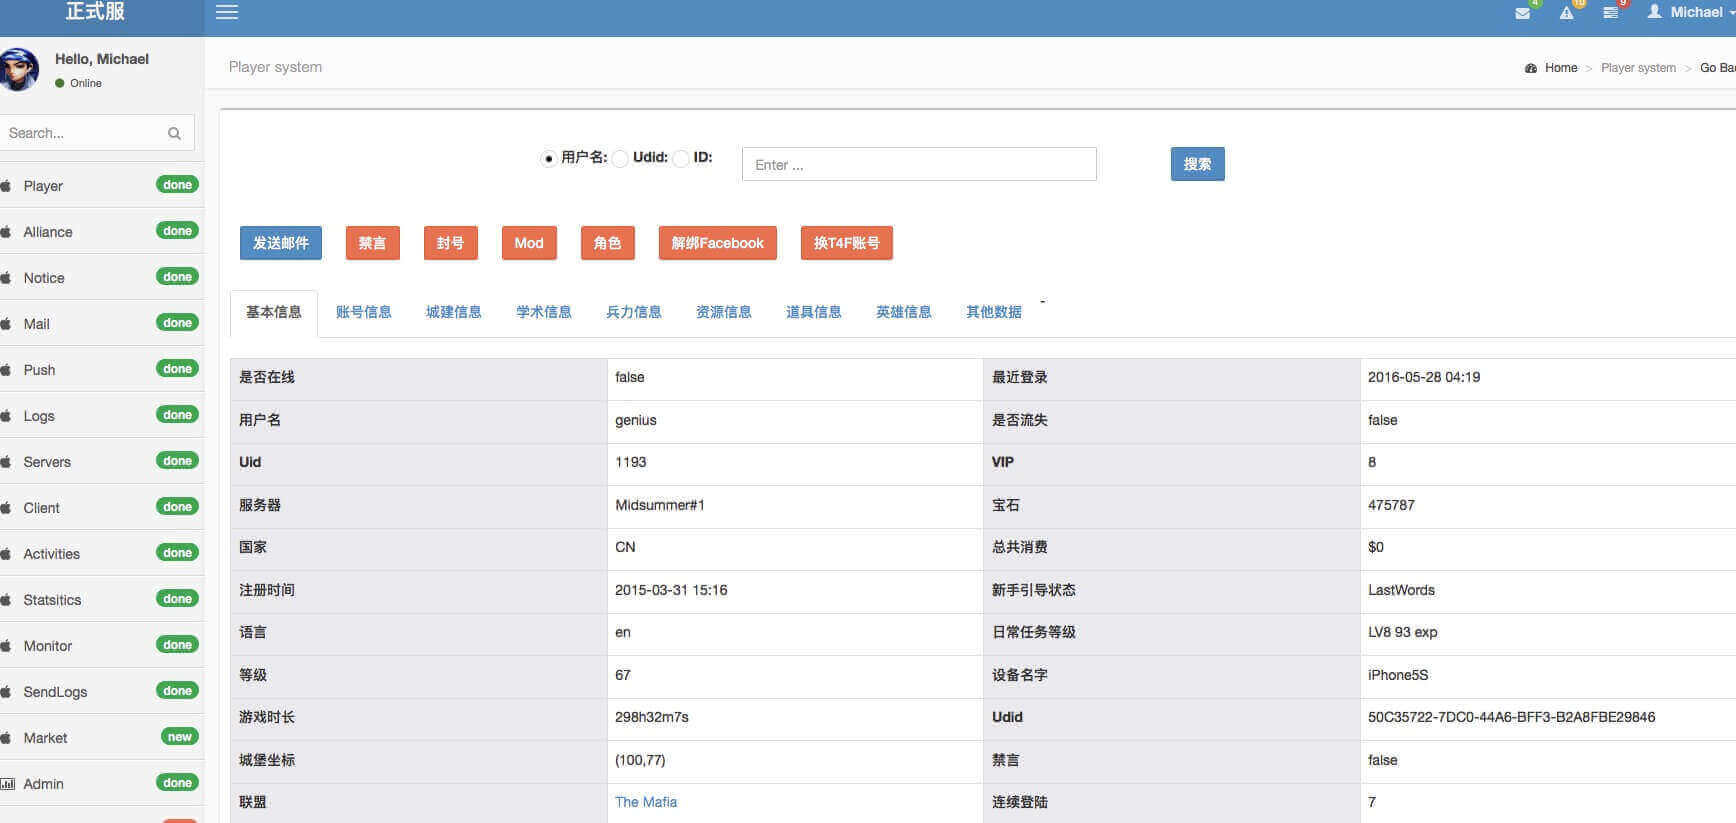1736x823 pixels.
Task: Open The Mafia alliance link
Action: coord(645,802)
